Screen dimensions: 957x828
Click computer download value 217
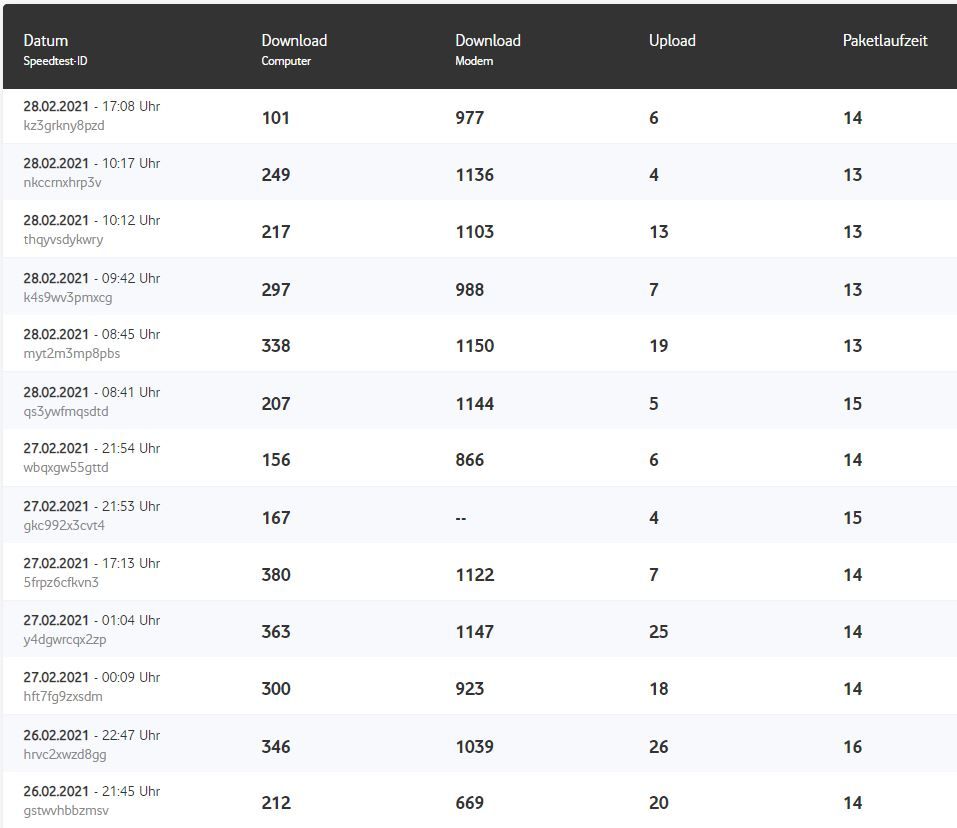[276, 232]
